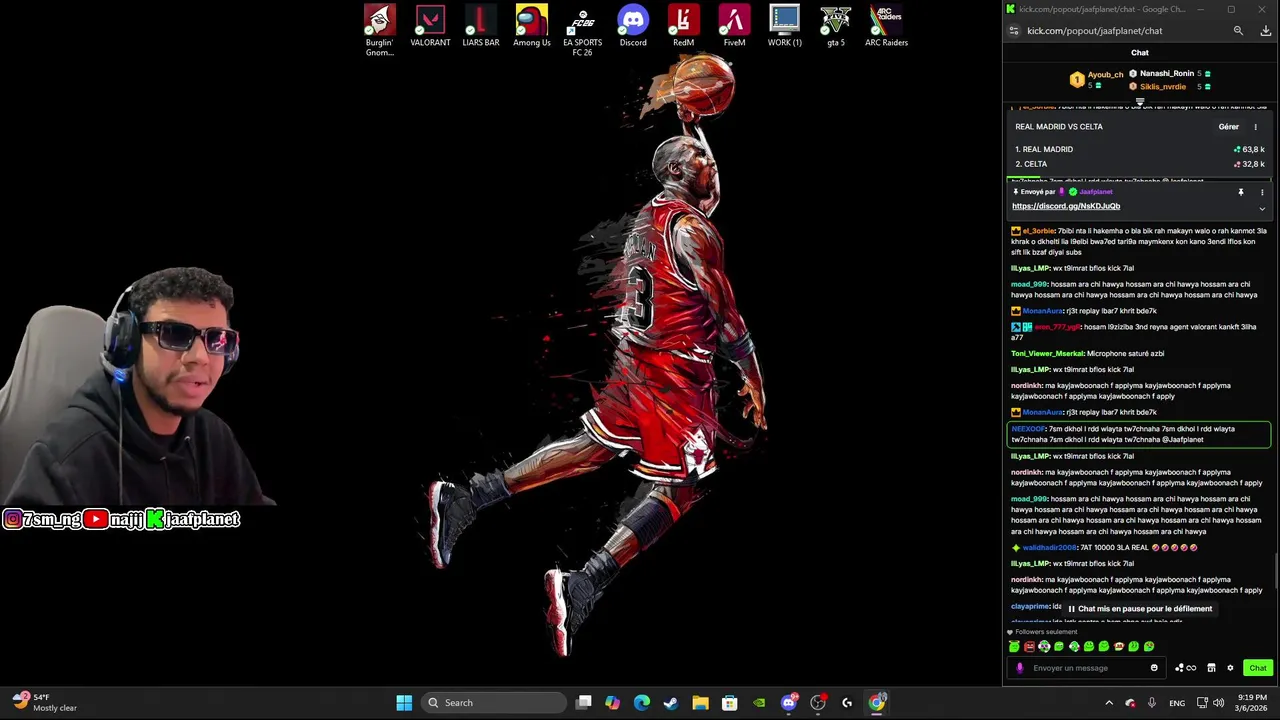Open the weather widget showing 54°F
Screen dimensions: 1280x720
click(43, 703)
